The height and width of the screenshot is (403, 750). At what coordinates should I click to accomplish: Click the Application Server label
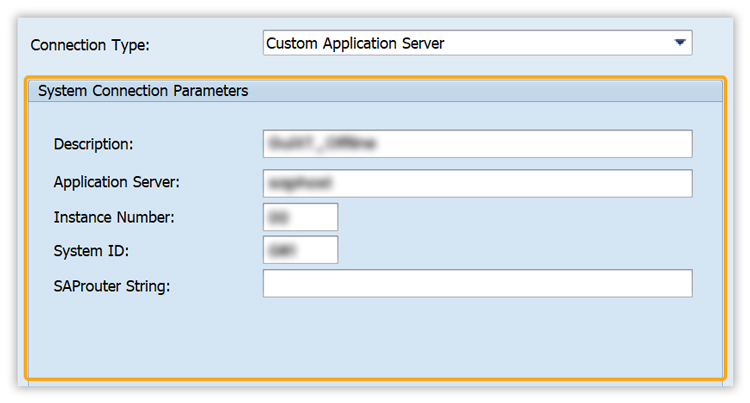pos(116,182)
